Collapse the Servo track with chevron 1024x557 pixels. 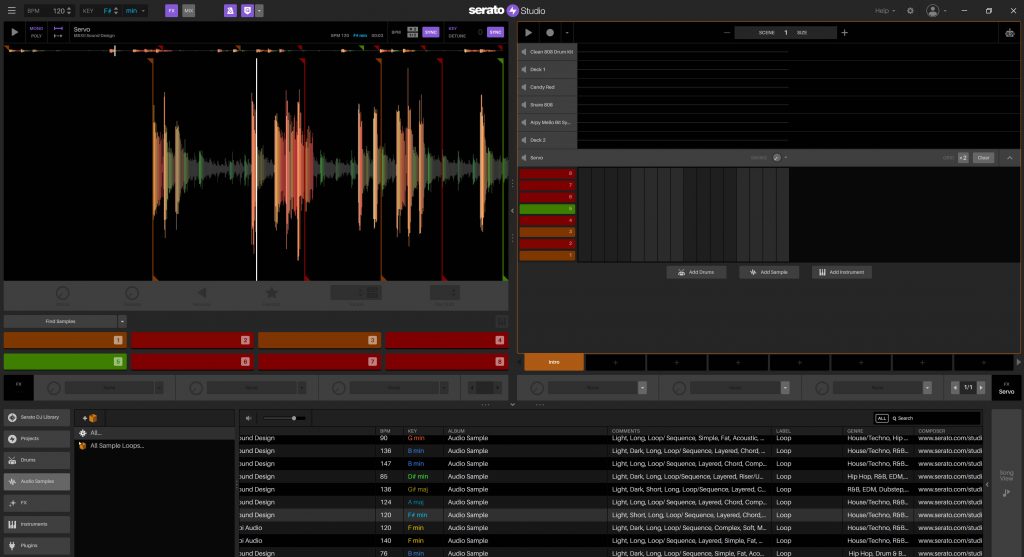1010,157
